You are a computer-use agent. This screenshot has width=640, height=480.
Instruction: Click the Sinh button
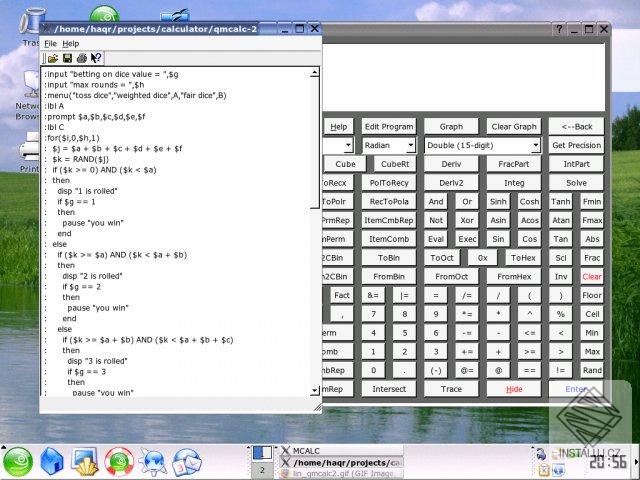pyautogui.click(x=498, y=202)
